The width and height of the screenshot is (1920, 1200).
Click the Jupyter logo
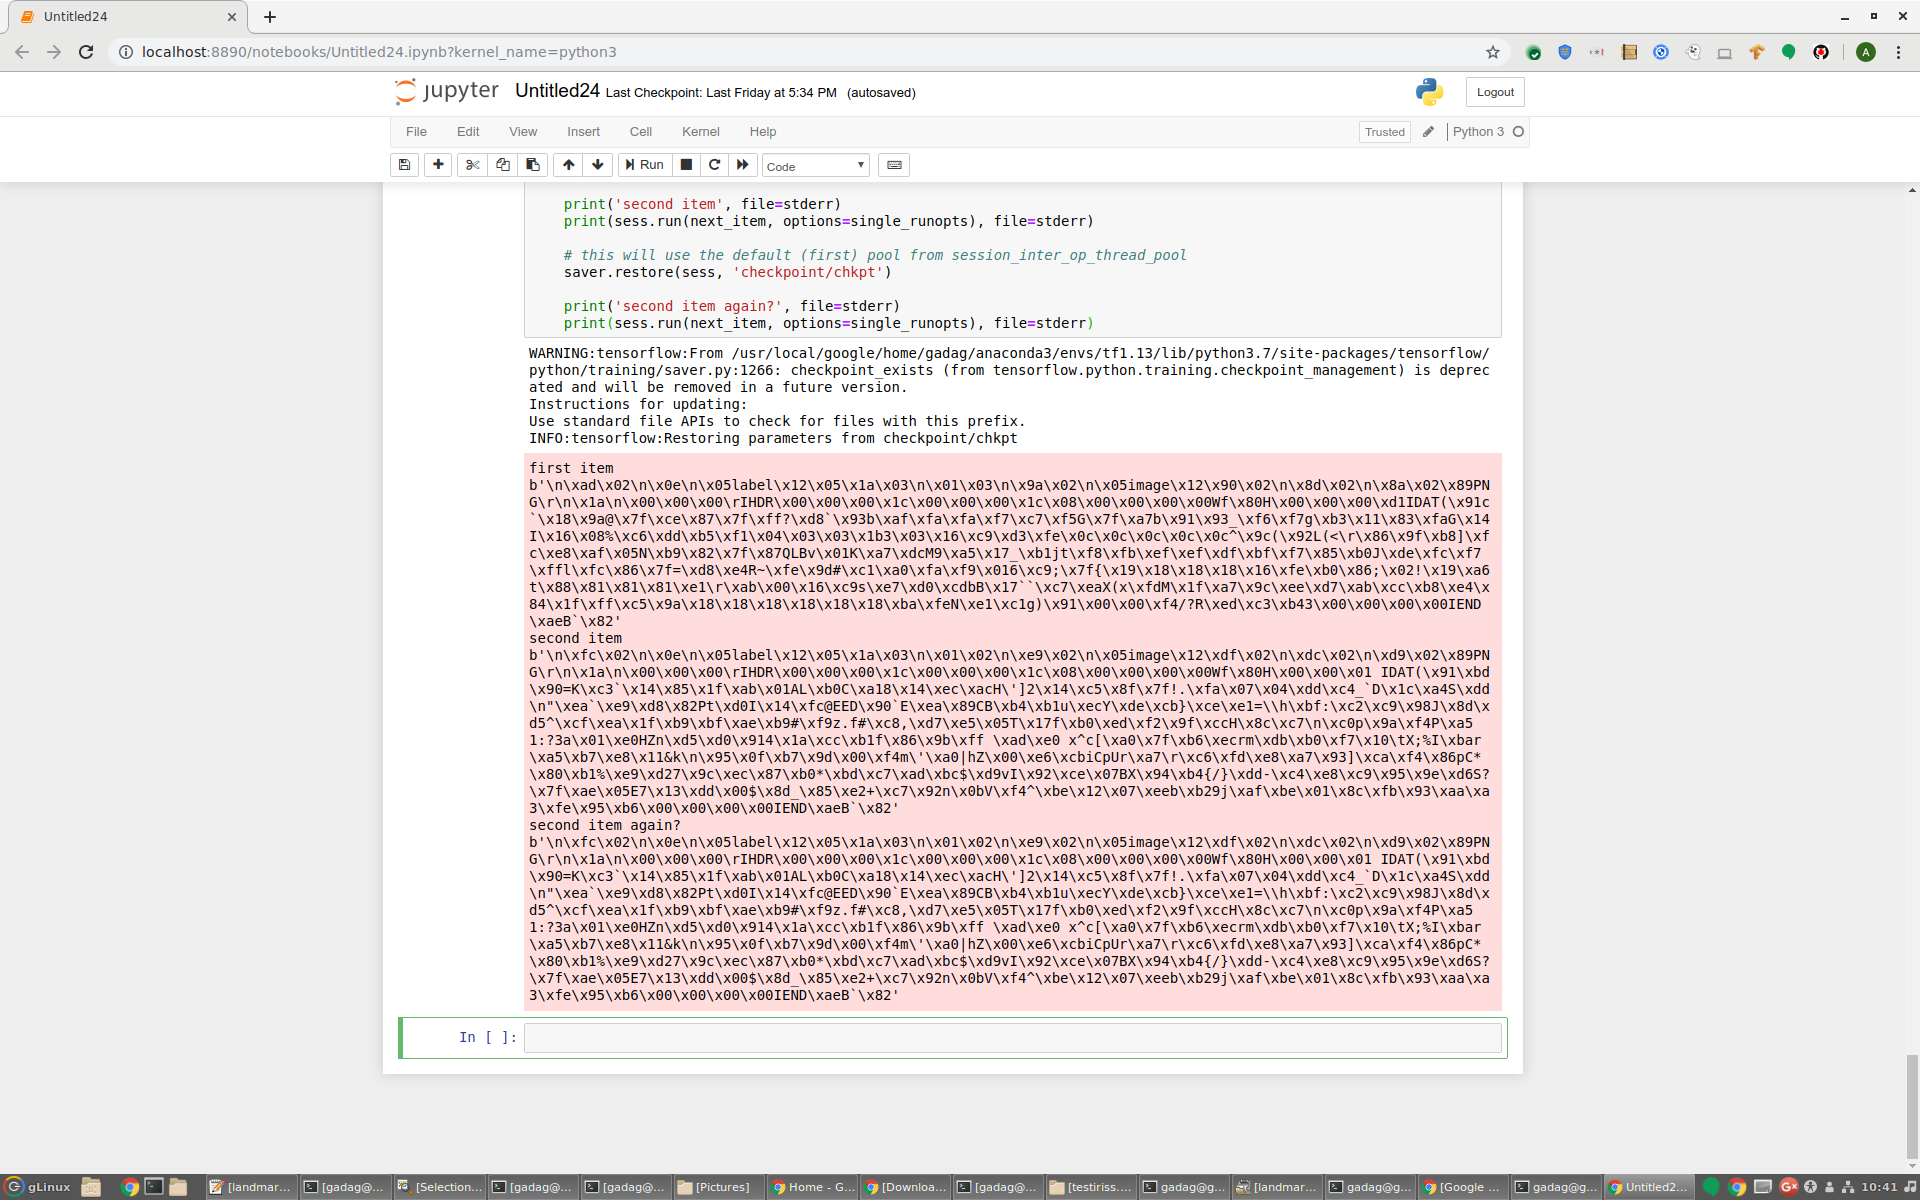(445, 92)
